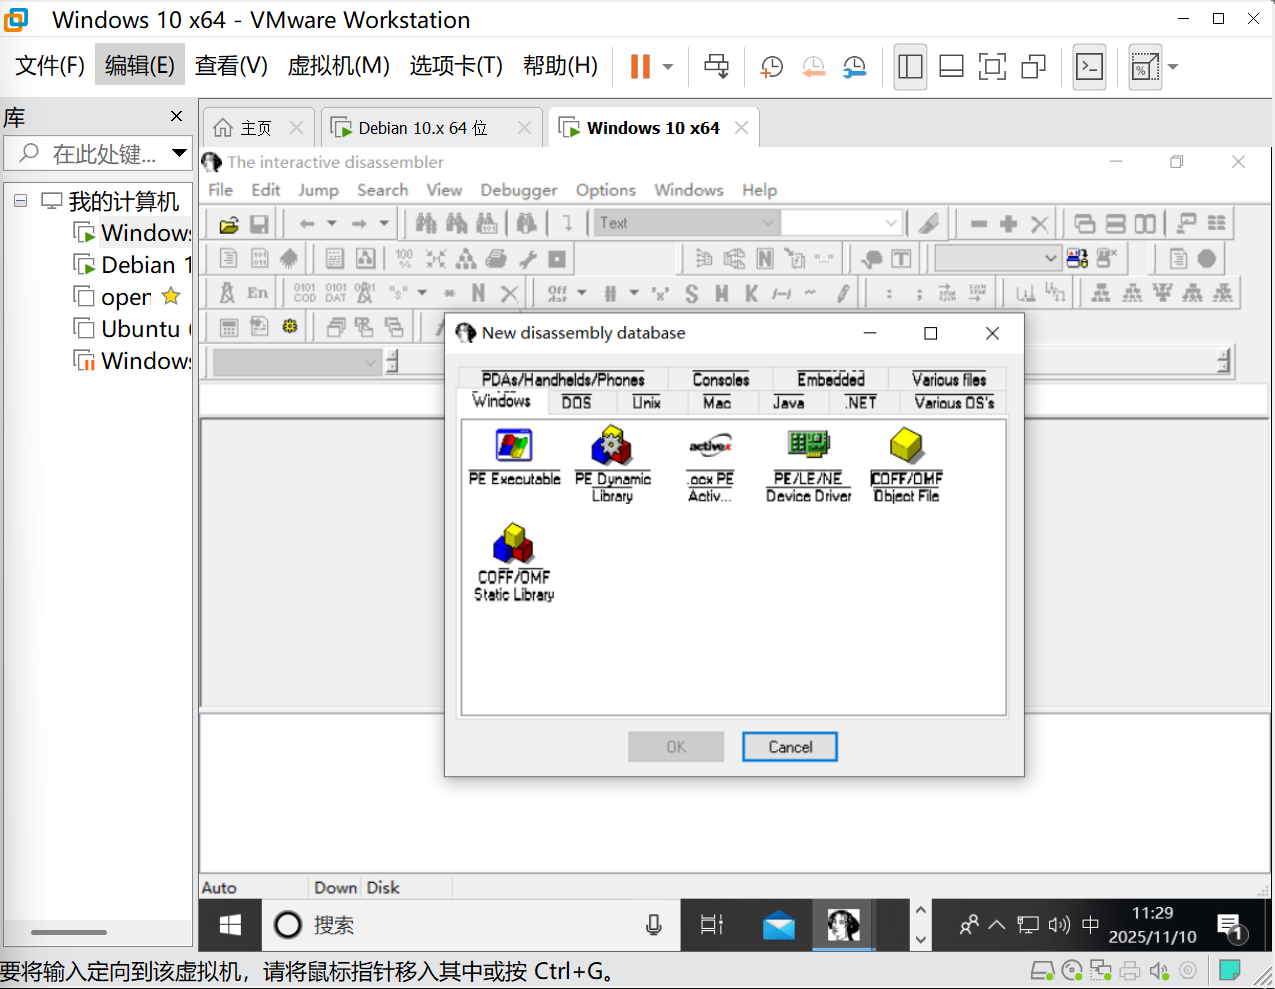Pause the virtual machine with the orange button

click(x=640, y=66)
